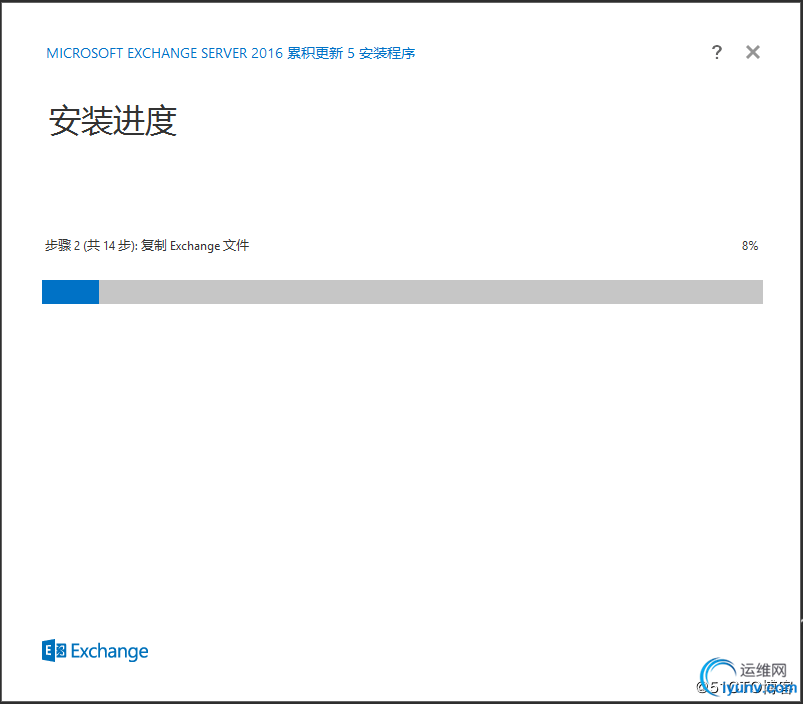The height and width of the screenshot is (704, 803).
Task: Click the 8% progress value
Action: pos(750,246)
